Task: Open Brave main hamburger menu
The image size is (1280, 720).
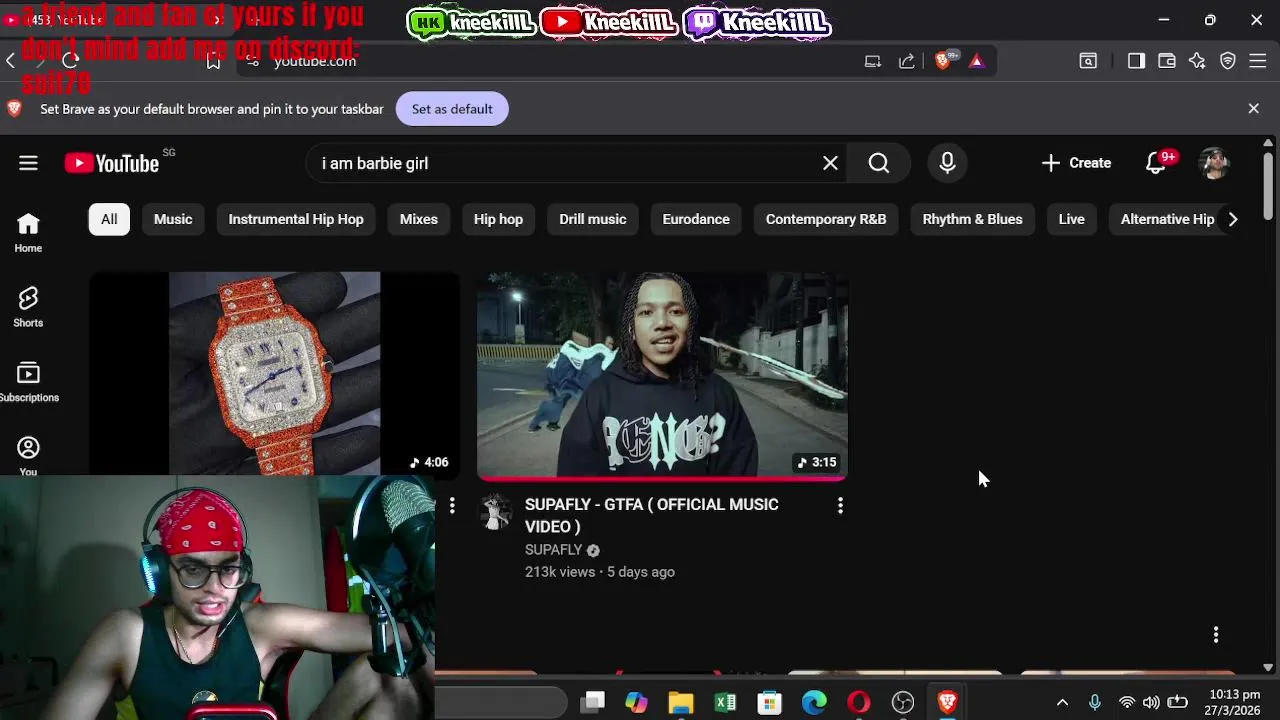Action: [x=1258, y=61]
